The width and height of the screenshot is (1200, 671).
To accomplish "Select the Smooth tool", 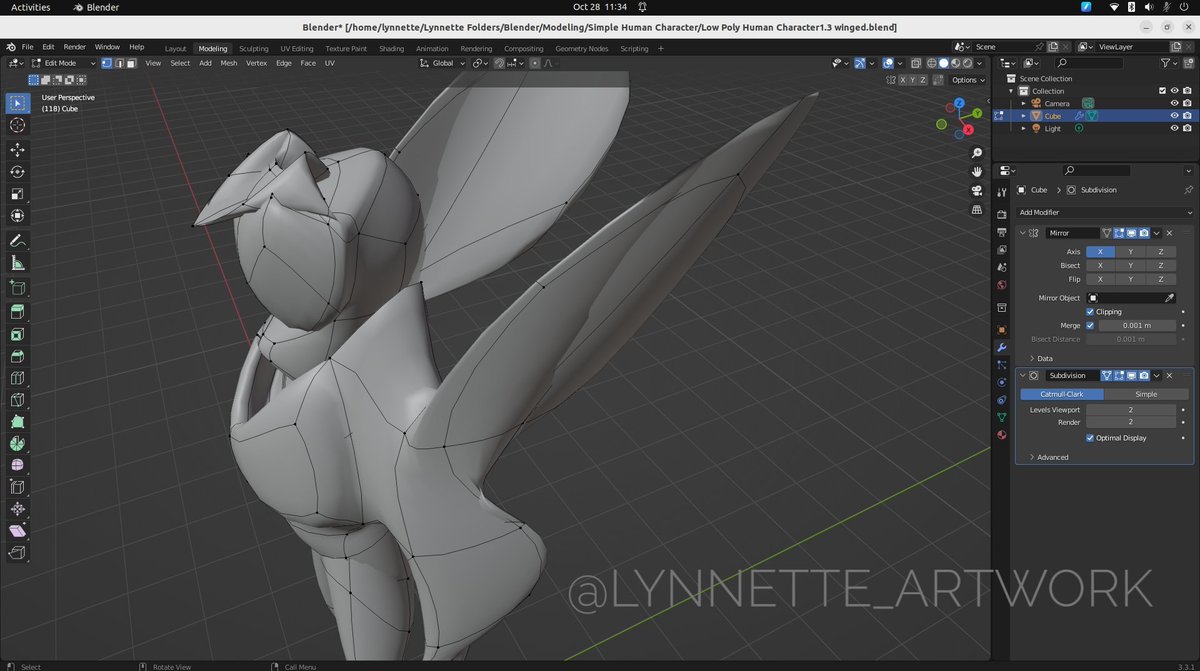I will click(17, 465).
